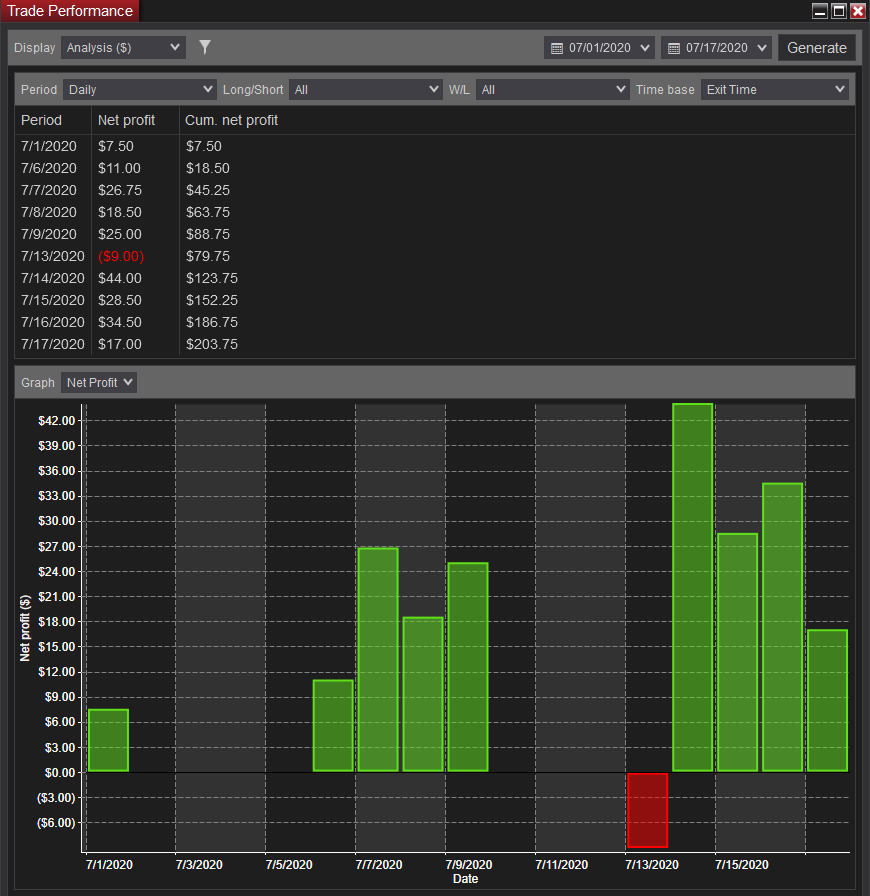Open the end date calendar icon 07/17/2020
Image resolution: width=870 pixels, height=896 pixels.
(674, 48)
